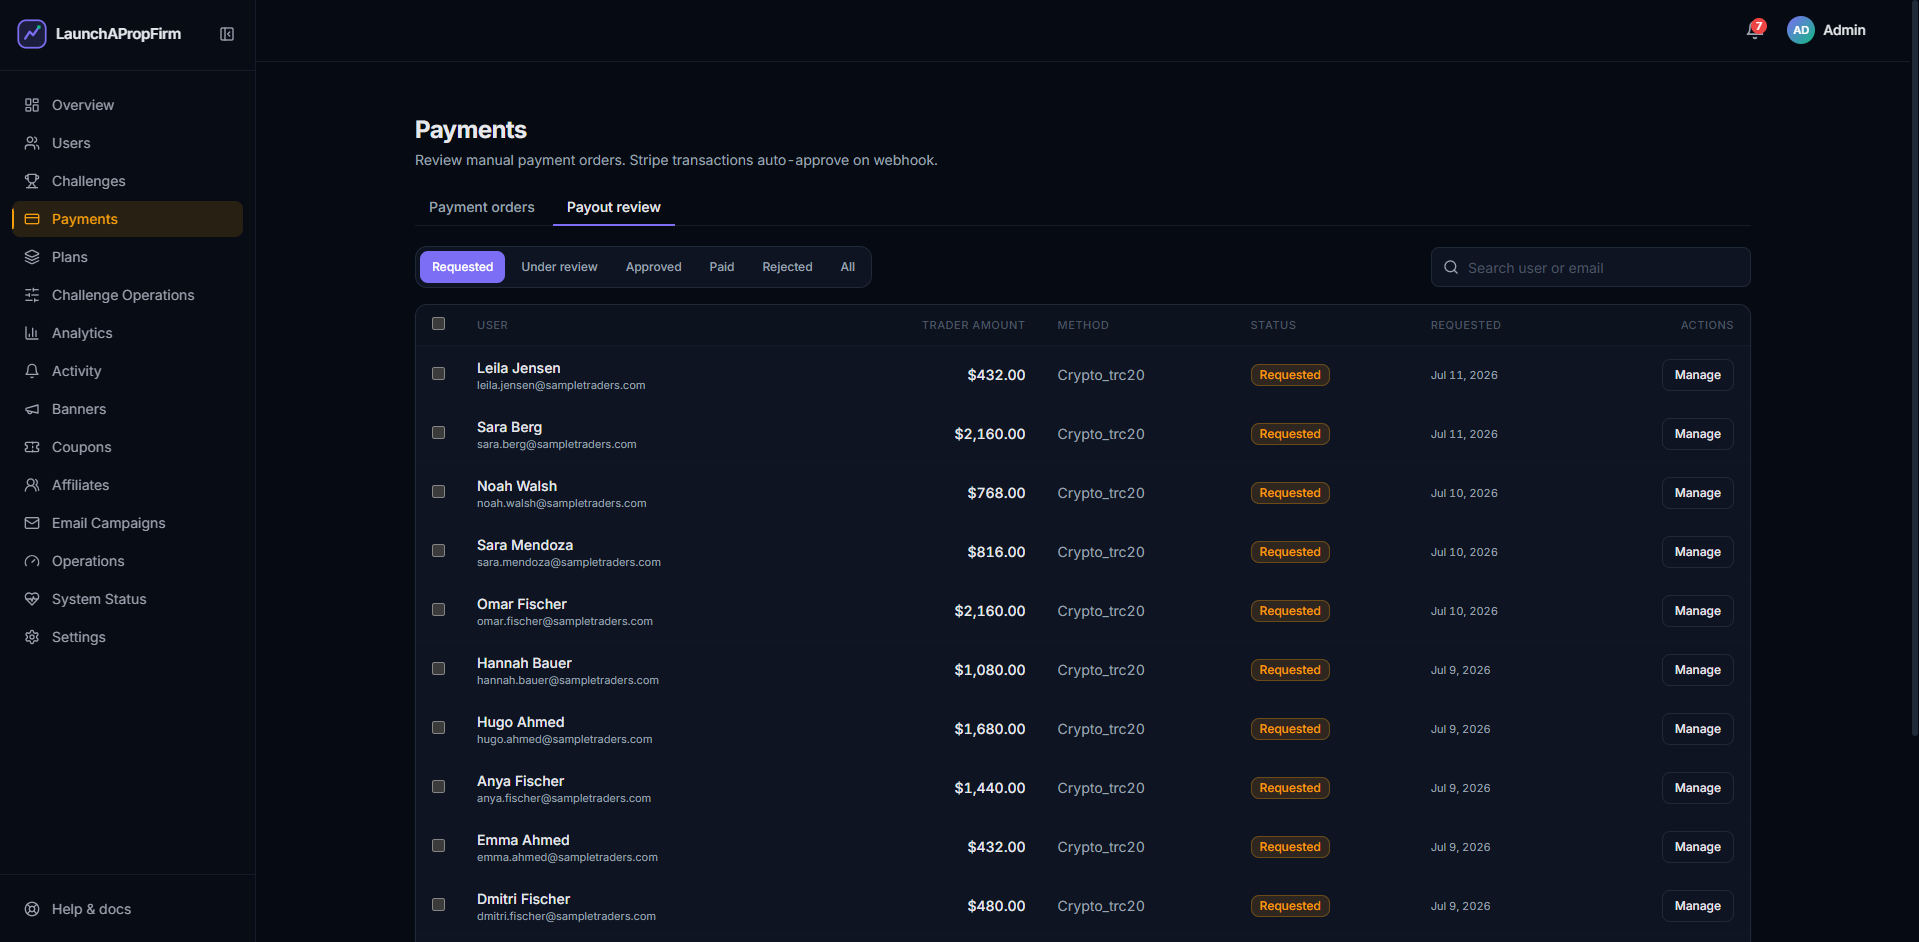Filter by Under review status
Viewport: 1919px width, 942px height.
pyautogui.click(x=559, y=267)
